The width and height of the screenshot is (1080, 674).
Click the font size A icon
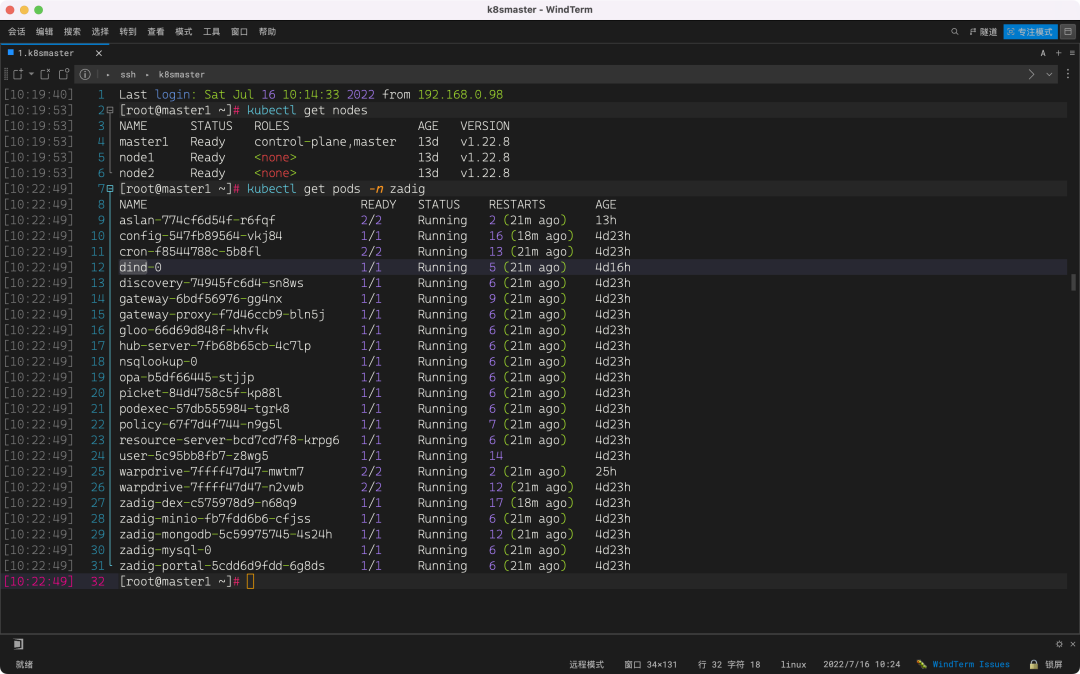pos(1043,53)
